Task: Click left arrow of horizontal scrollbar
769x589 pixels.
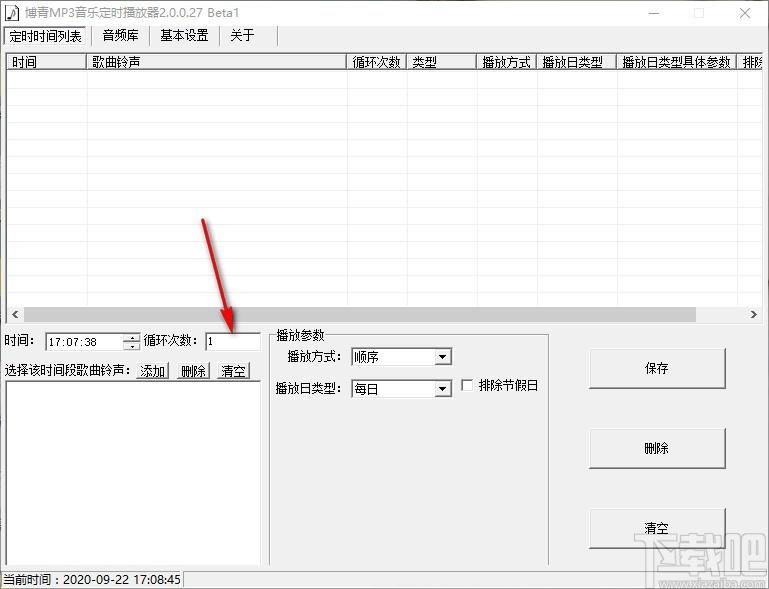Action: [15, 314]
